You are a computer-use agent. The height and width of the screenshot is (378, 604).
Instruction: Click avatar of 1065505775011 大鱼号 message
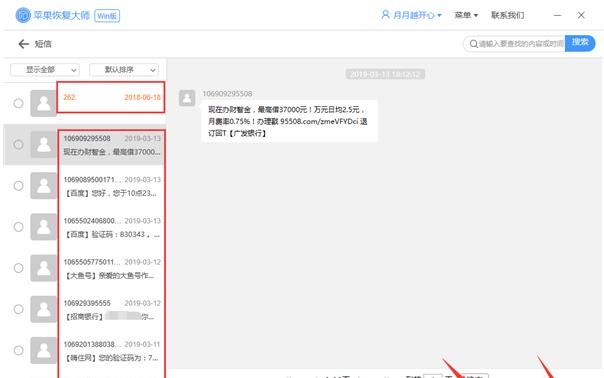tap(44, 268)
